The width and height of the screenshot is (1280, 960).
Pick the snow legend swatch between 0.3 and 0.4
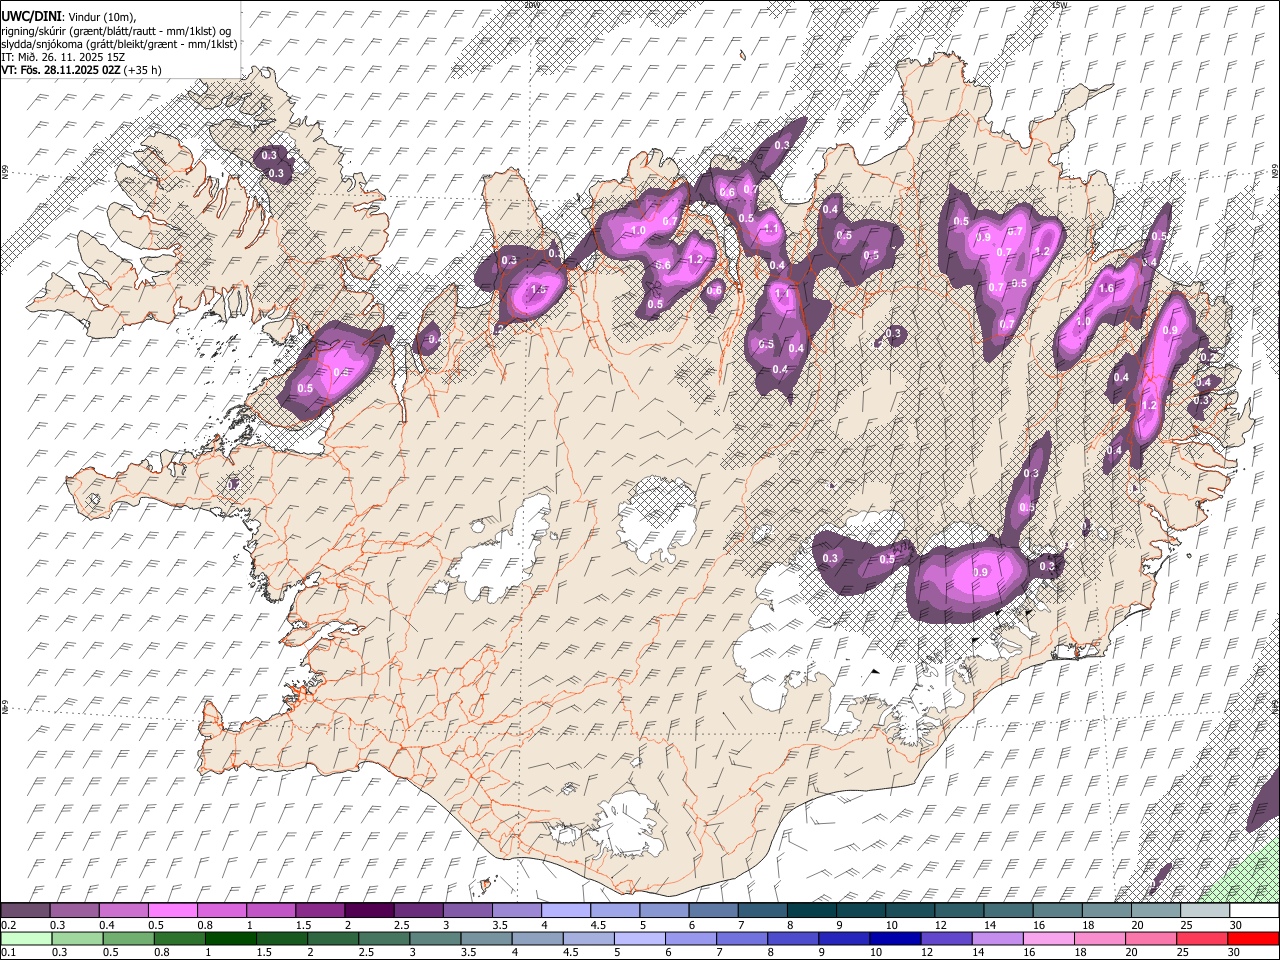click(x=74, y=911)
